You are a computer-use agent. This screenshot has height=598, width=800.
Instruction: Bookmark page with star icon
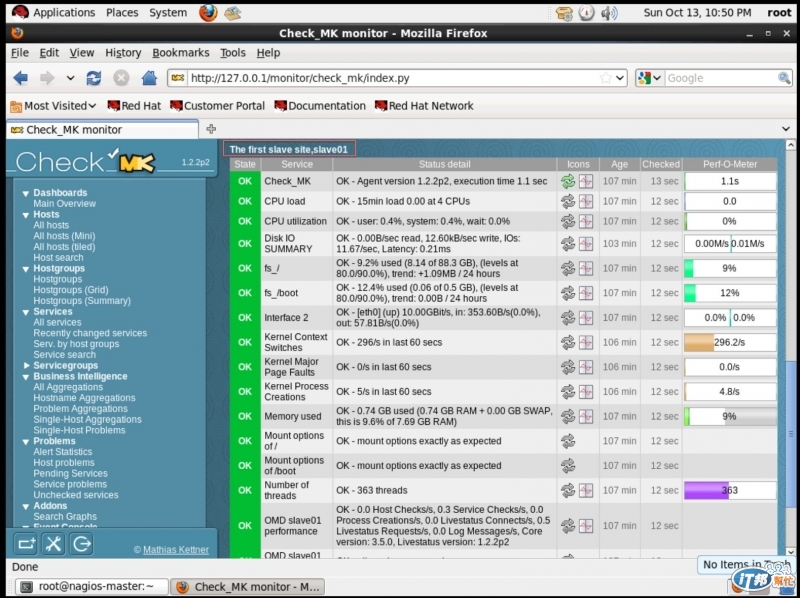(x=606, y=78)
